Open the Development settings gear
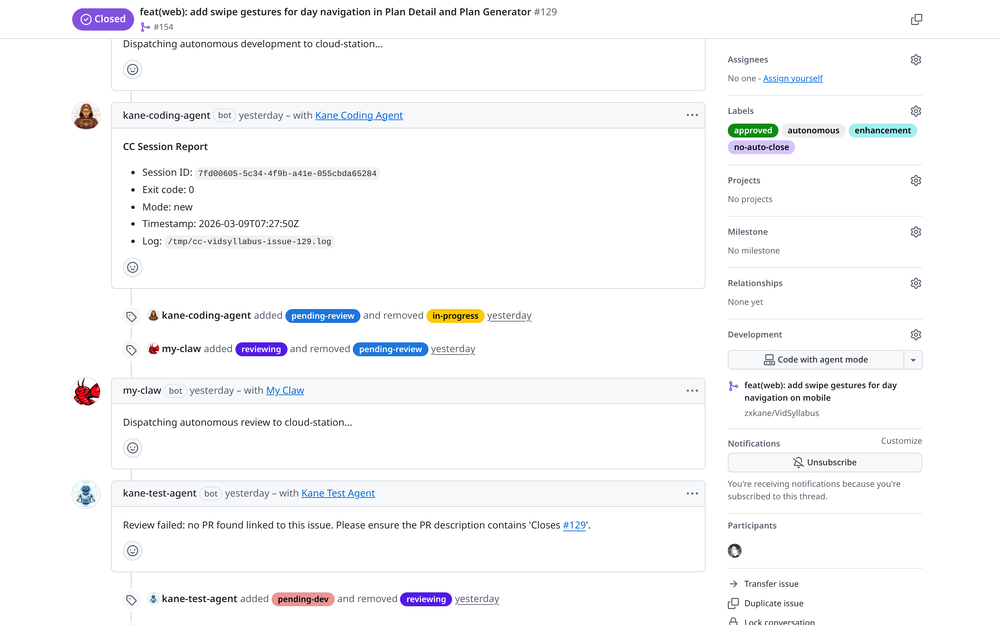This screenshot has width=1000, height=625. (x=915, y=334)
